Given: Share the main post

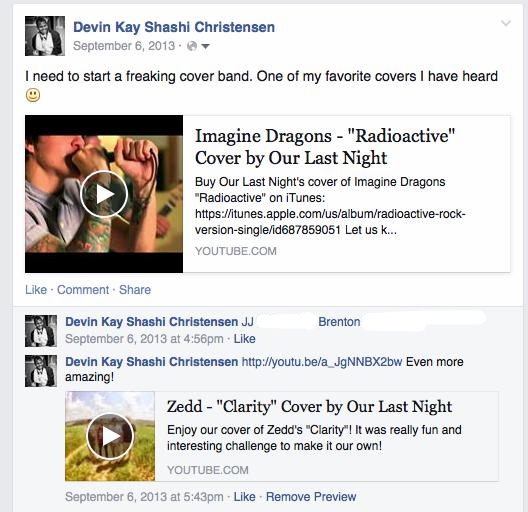Looking at the screenshot, I should pos(135,290).
